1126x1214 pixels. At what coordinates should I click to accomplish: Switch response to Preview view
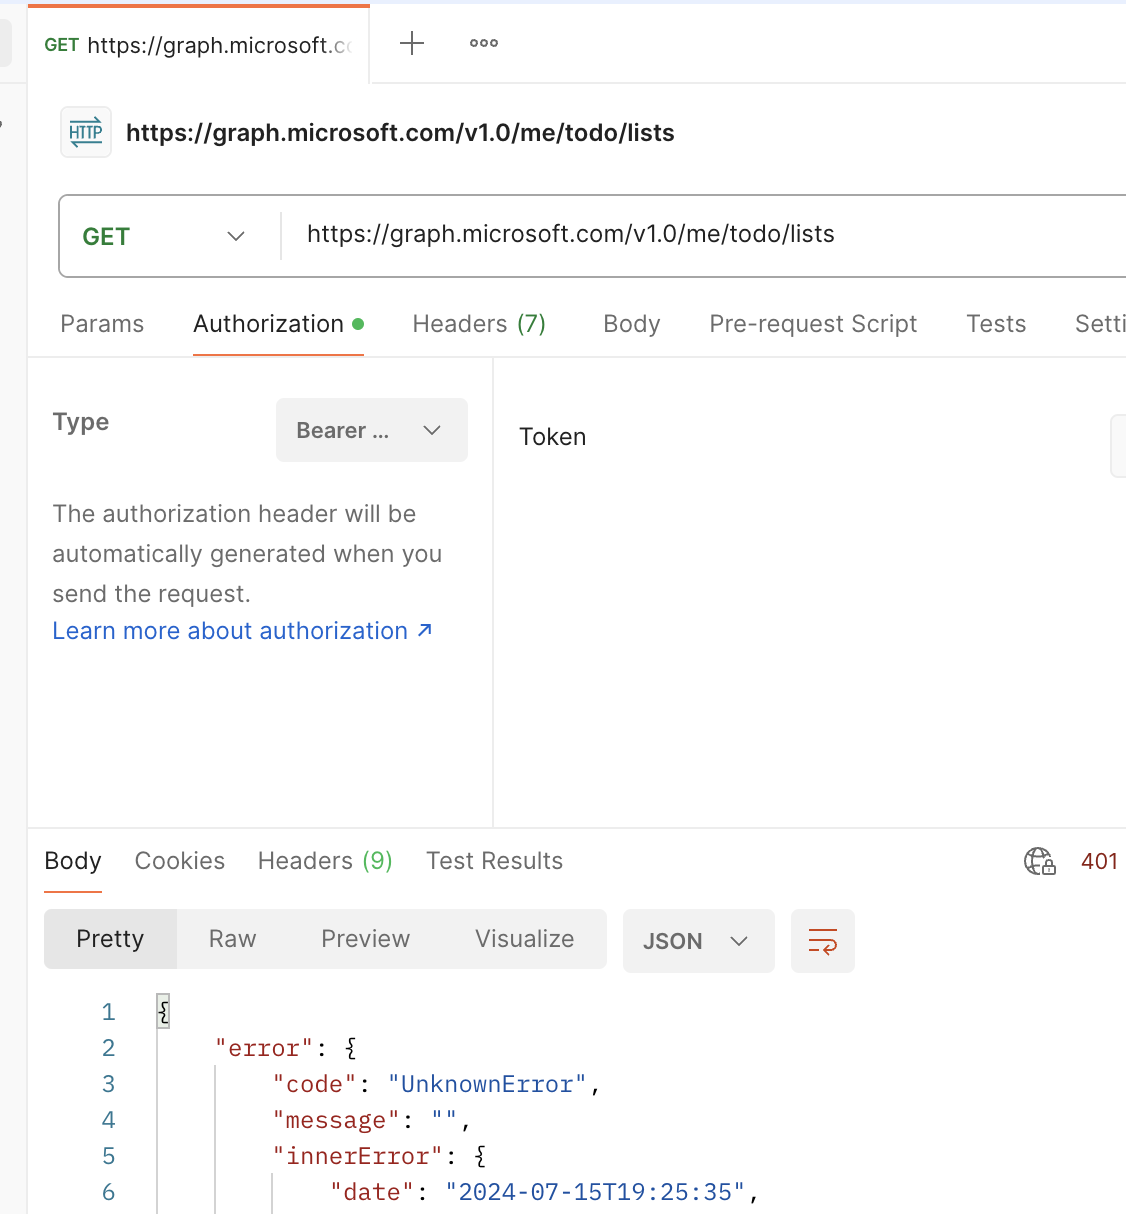[365, 939]
